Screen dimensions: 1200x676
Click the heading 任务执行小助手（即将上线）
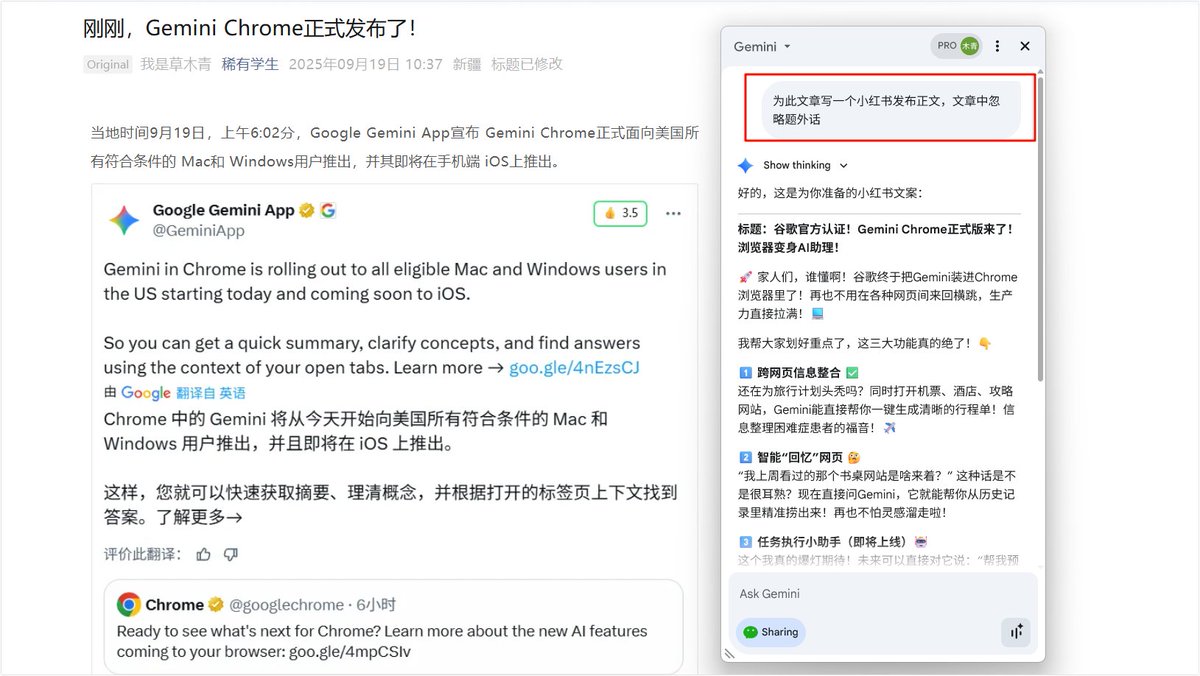tap(834, 542)
